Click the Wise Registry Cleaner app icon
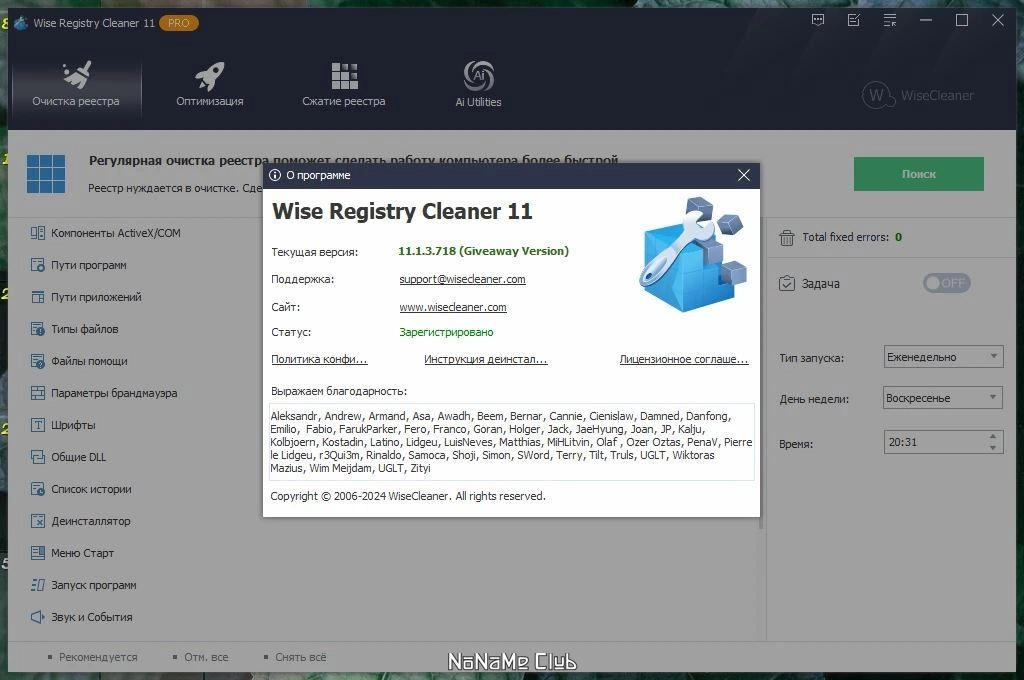Image resolution: width=1024 pixels, height=680 pixels. 21,23
